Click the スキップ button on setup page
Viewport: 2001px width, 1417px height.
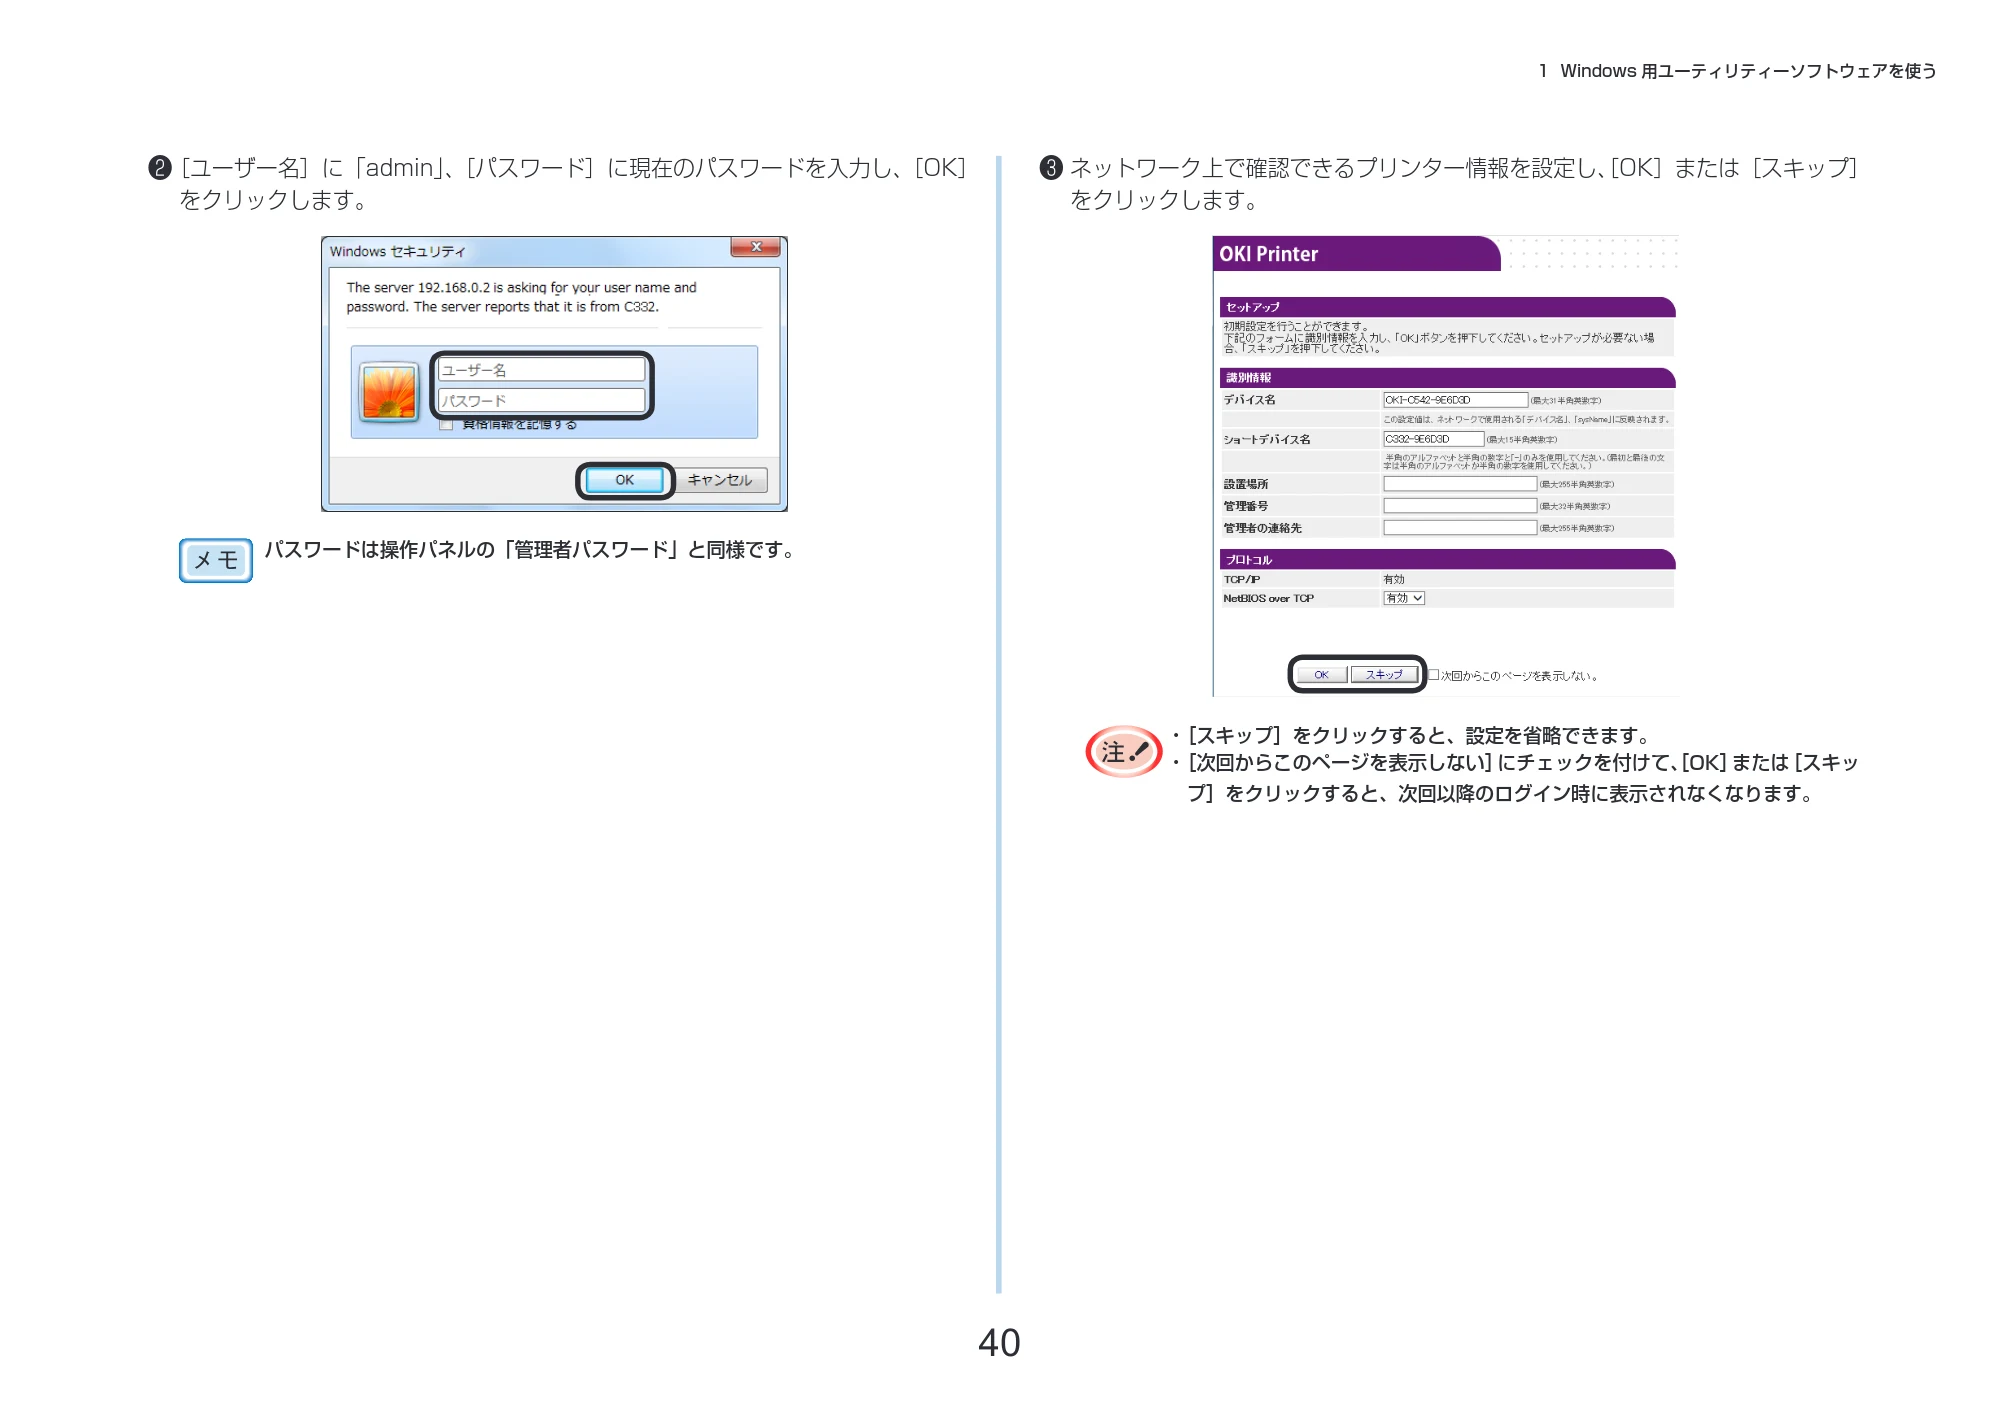[x=1384, y=675]
